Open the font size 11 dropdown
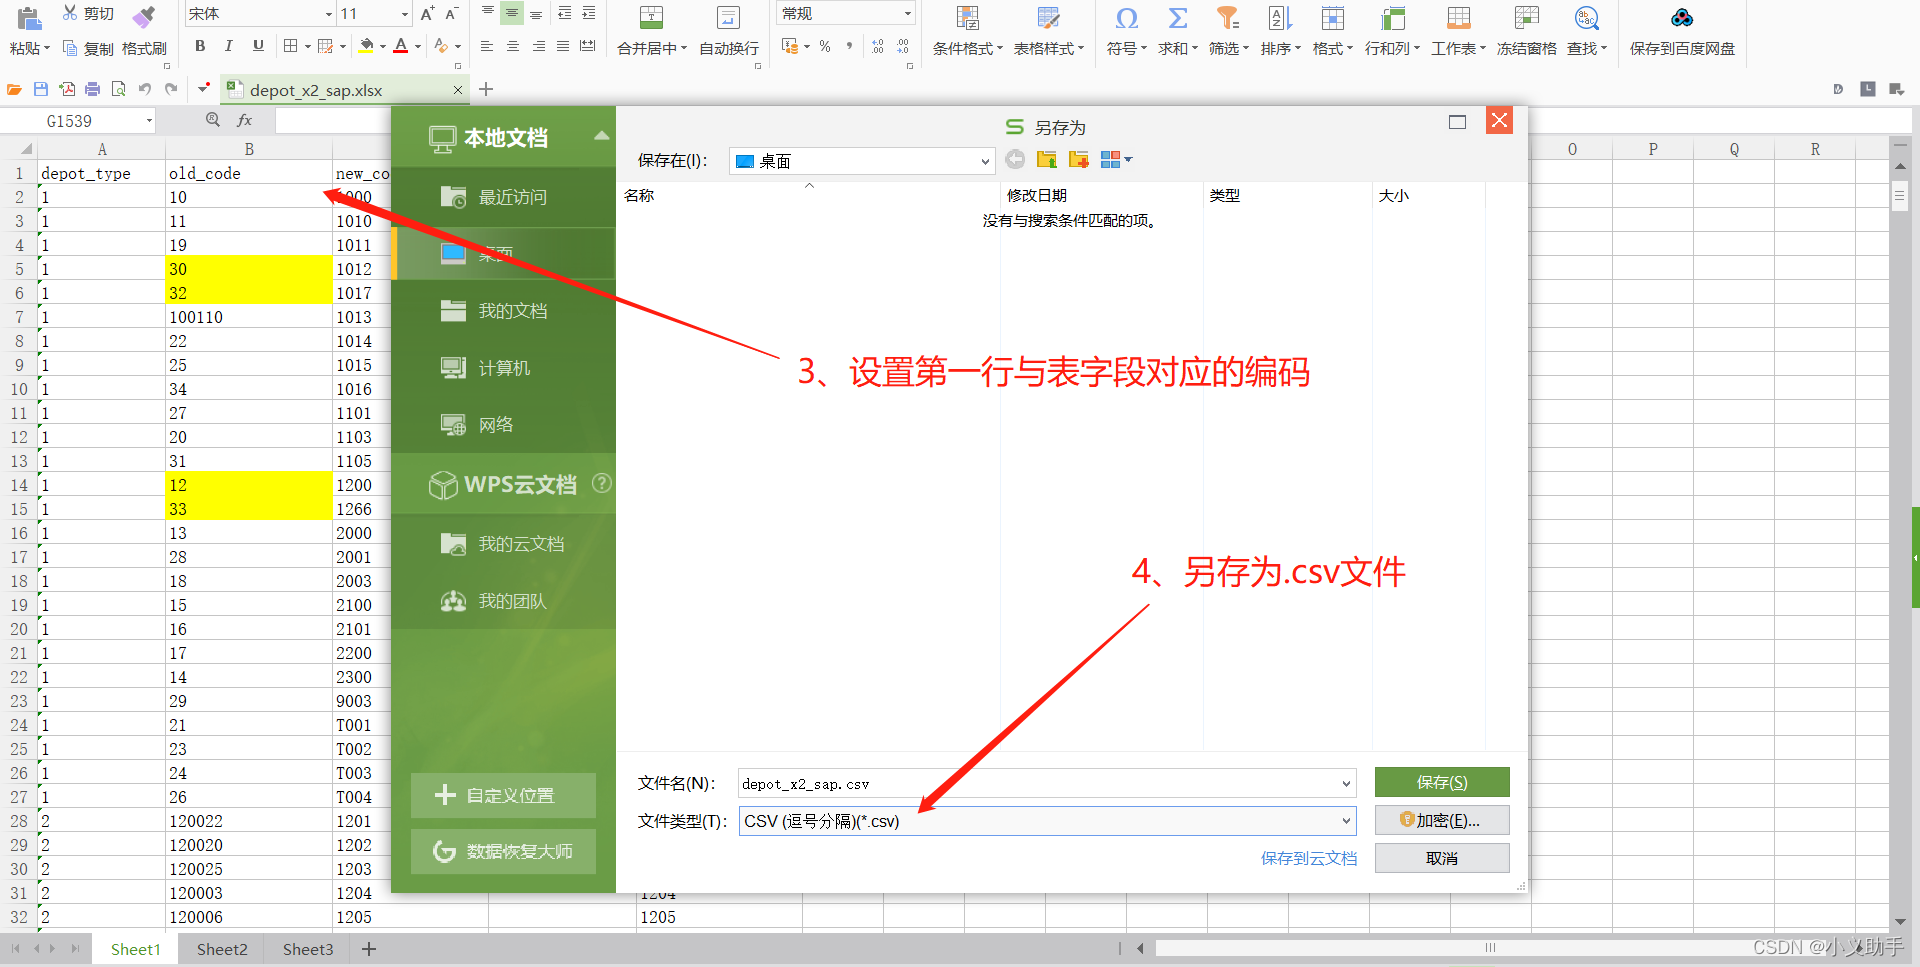This screenshot has height=967, width=1920. coord(404,14)
